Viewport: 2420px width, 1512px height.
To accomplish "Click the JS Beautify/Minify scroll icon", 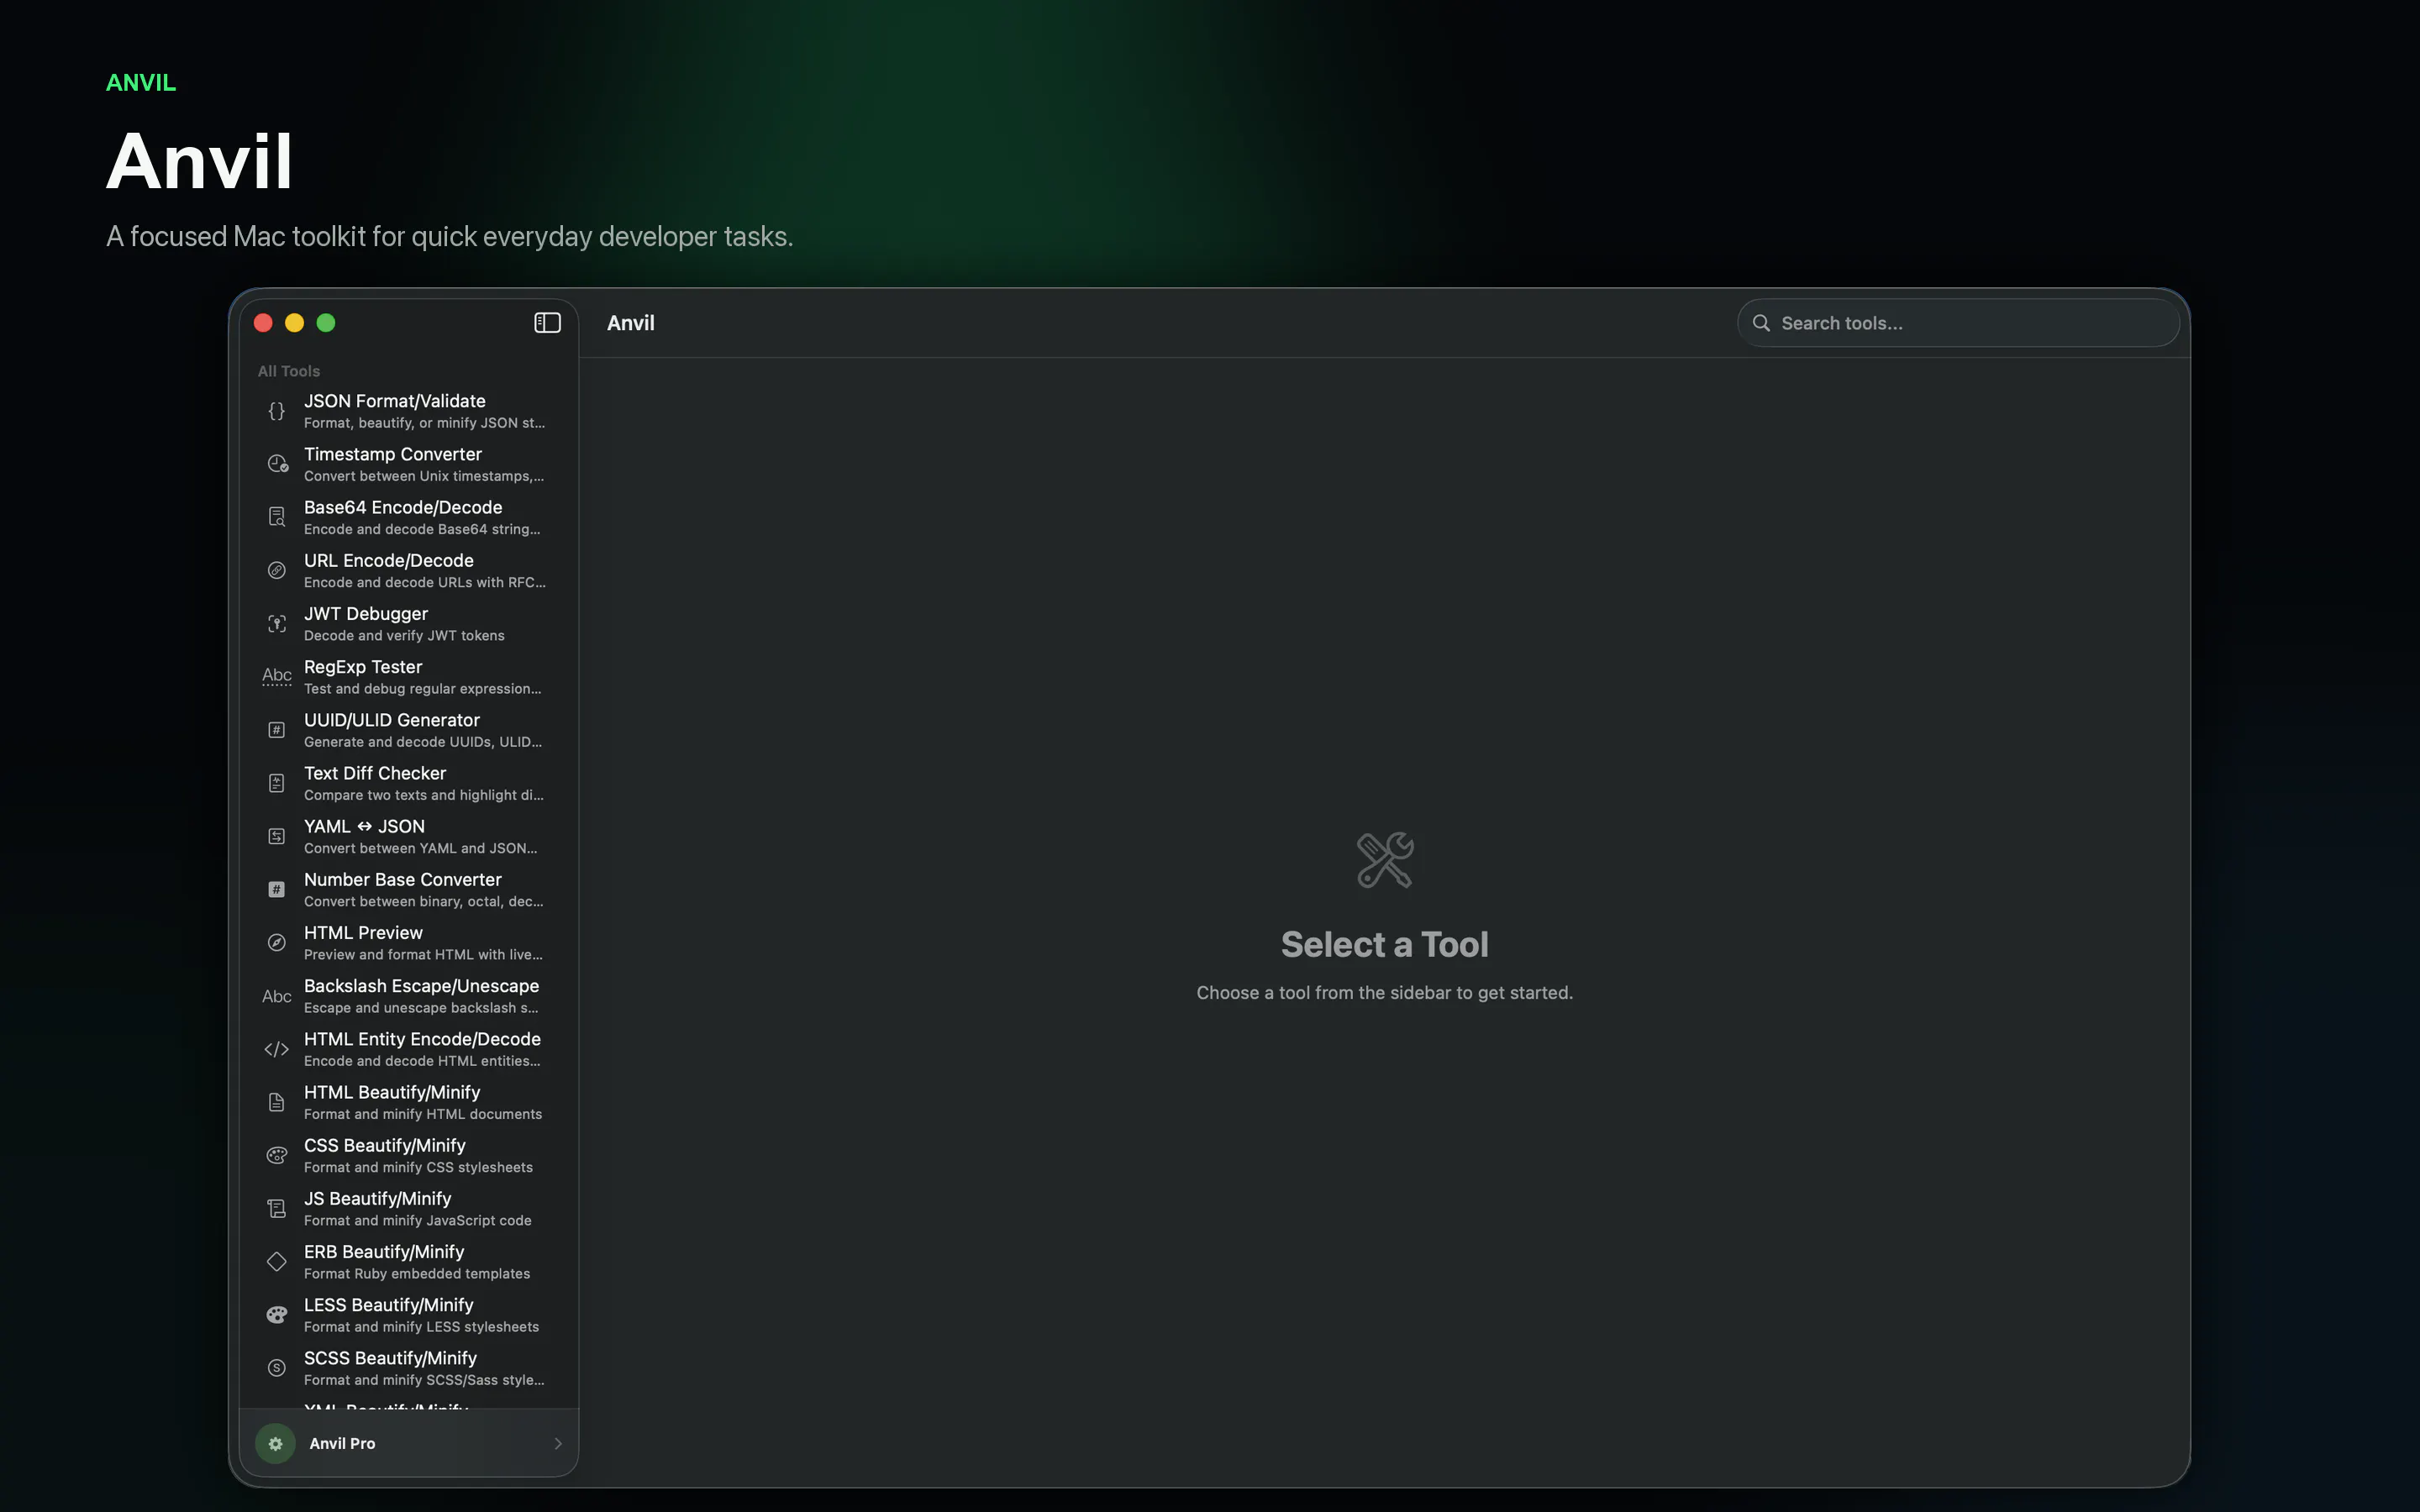I will point(277,1208).
